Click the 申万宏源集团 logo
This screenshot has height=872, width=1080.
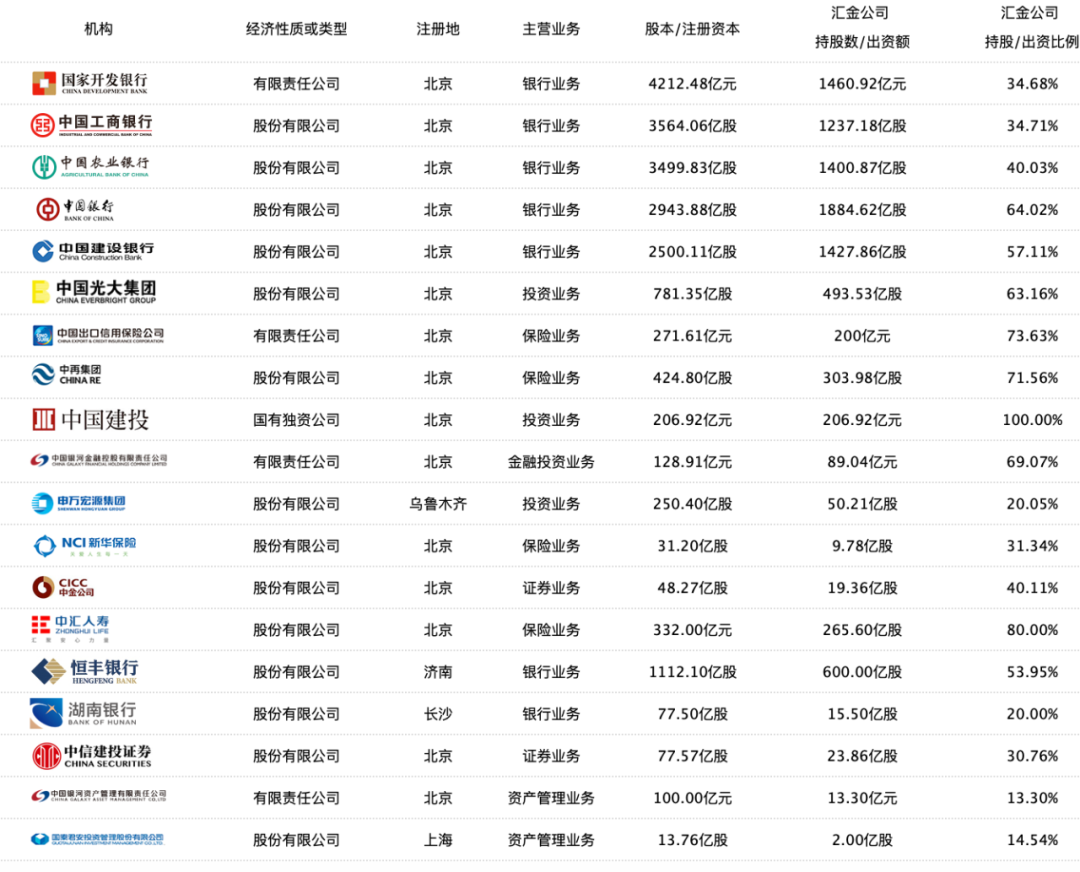coord(79,504)
